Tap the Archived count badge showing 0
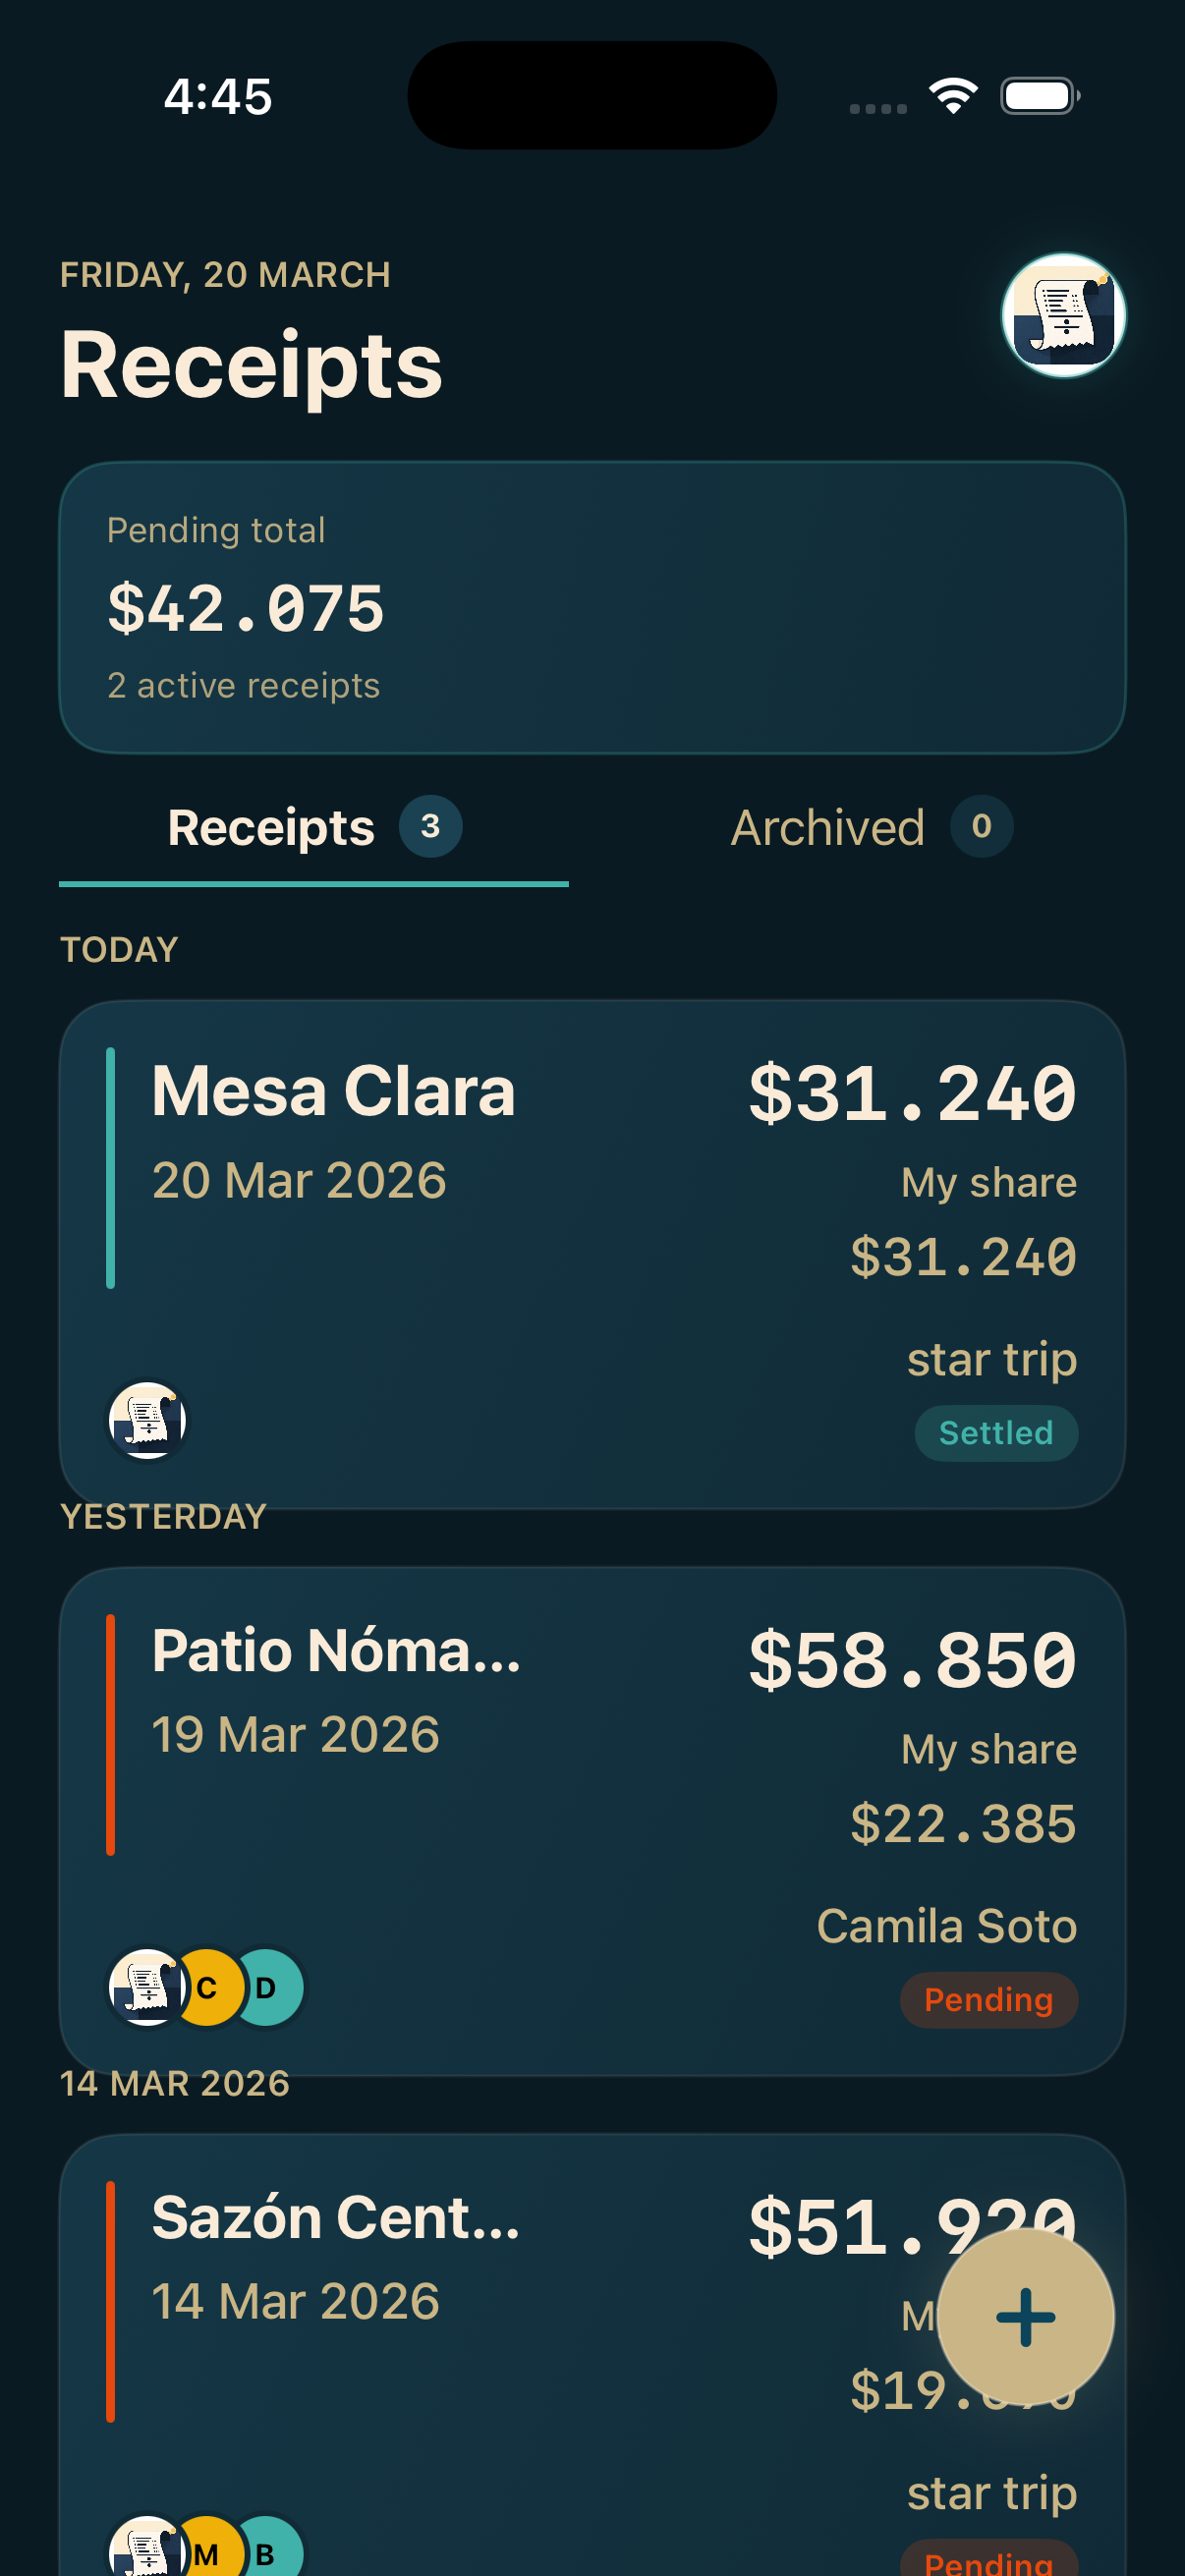The image size is (1185, 2576). point(981,826)
